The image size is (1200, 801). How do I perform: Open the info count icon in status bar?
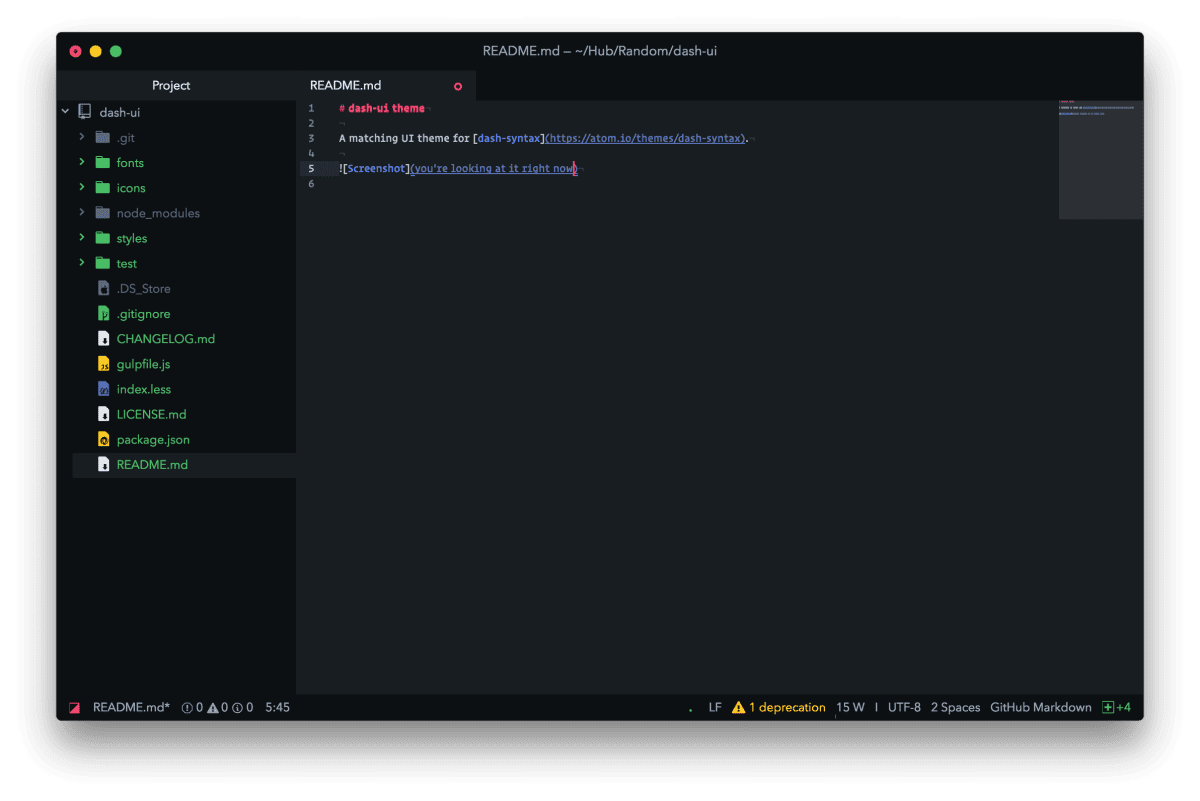240,707
